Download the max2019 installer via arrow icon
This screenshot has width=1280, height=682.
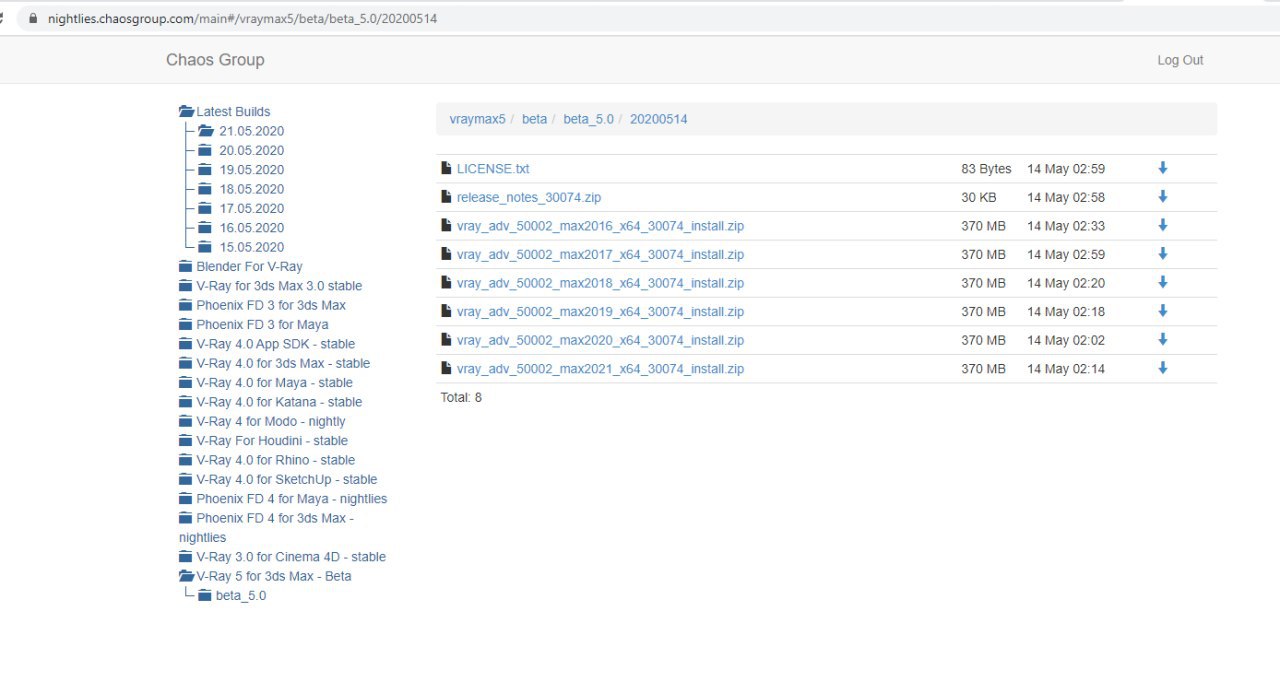point(1162,311)
